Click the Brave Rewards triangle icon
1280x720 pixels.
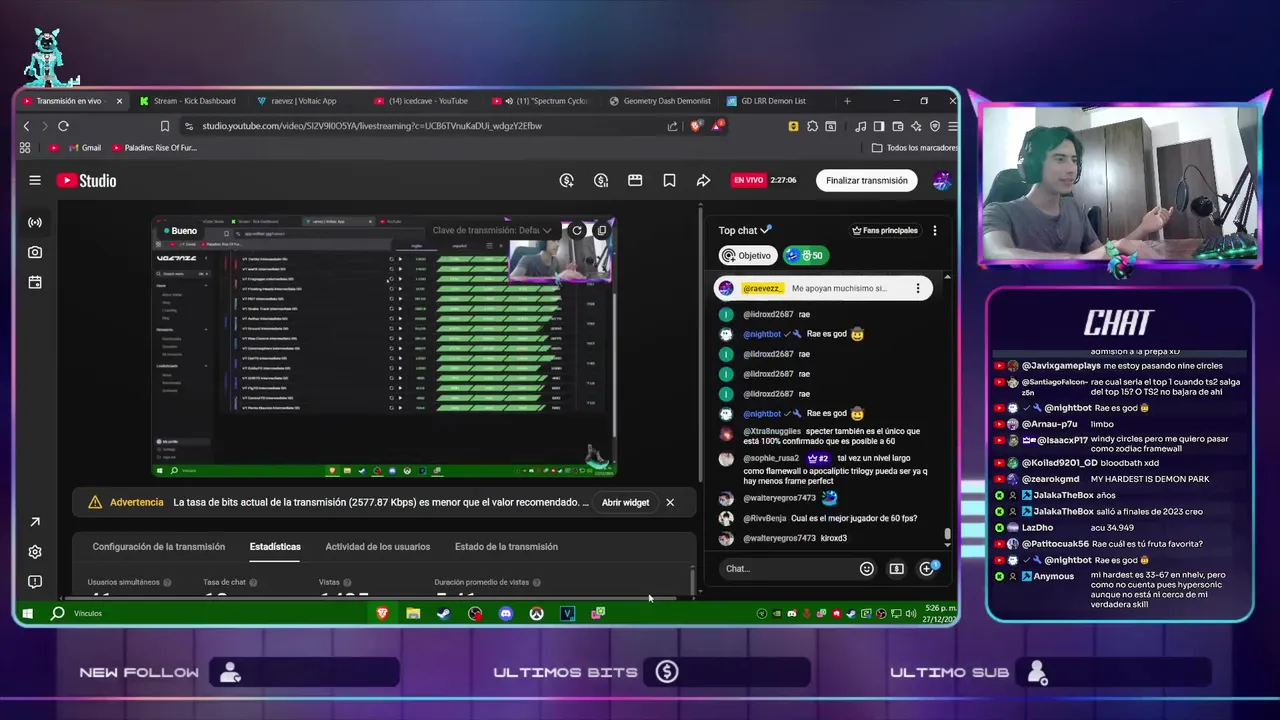(718, 125)
